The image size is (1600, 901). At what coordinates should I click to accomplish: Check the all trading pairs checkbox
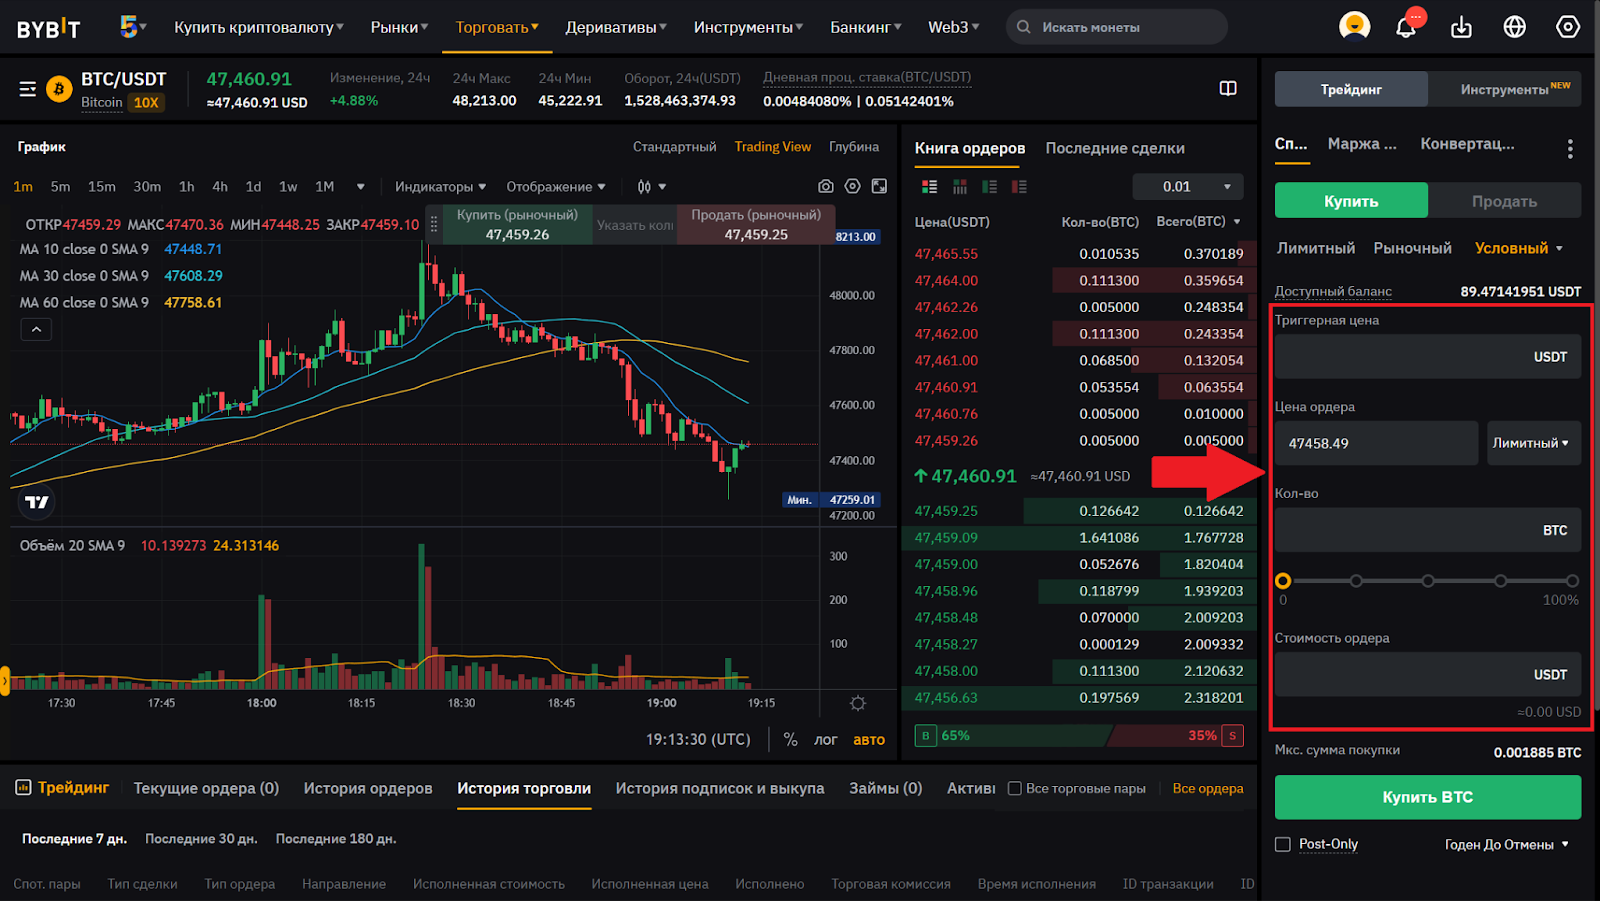(1015, 789)
